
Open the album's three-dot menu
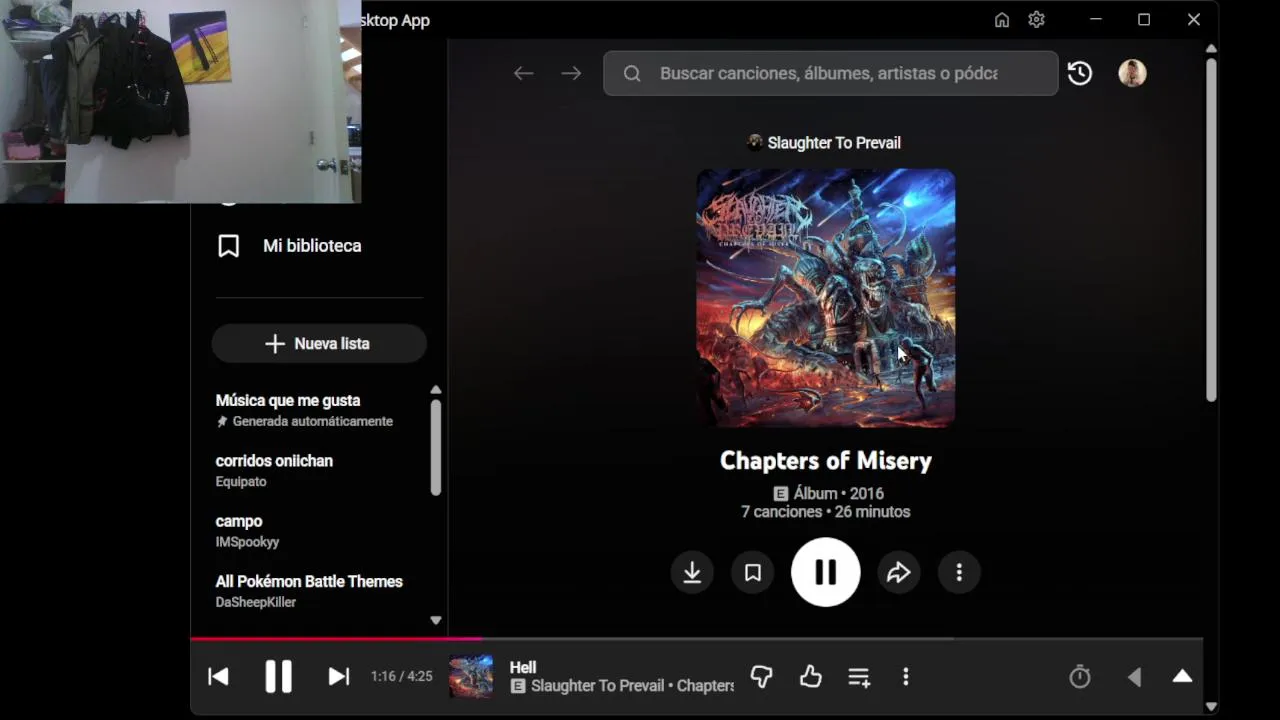(959, 572)
